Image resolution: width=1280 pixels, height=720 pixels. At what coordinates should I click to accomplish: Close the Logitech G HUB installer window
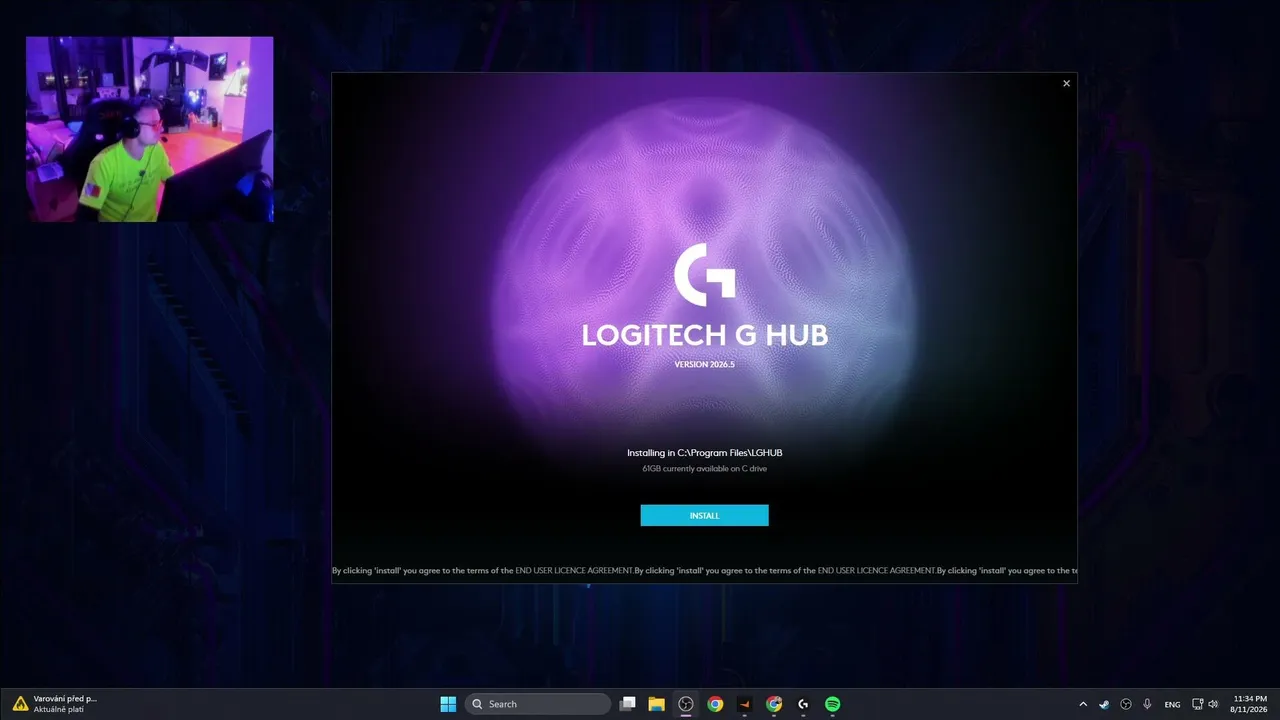tap(1066, 83)
